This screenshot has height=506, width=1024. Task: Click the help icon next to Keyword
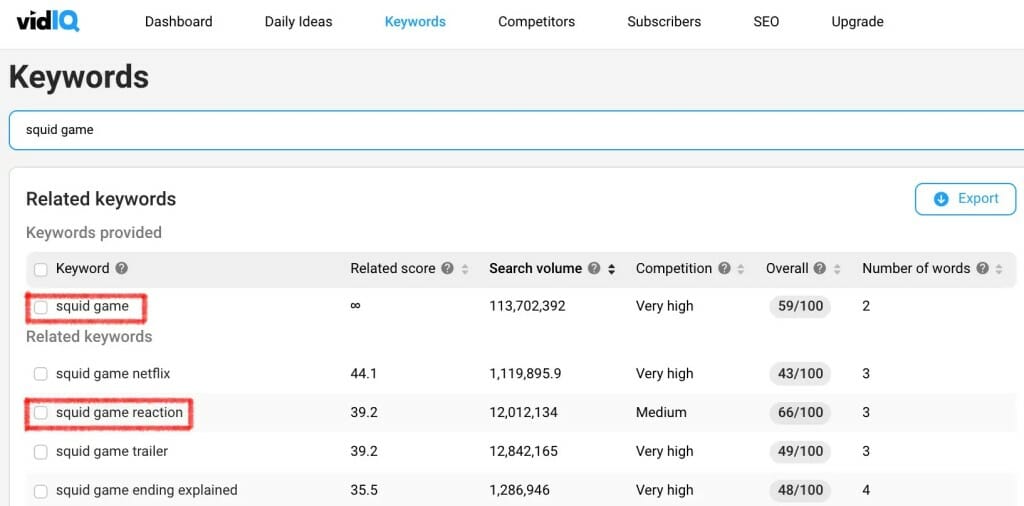122,269
